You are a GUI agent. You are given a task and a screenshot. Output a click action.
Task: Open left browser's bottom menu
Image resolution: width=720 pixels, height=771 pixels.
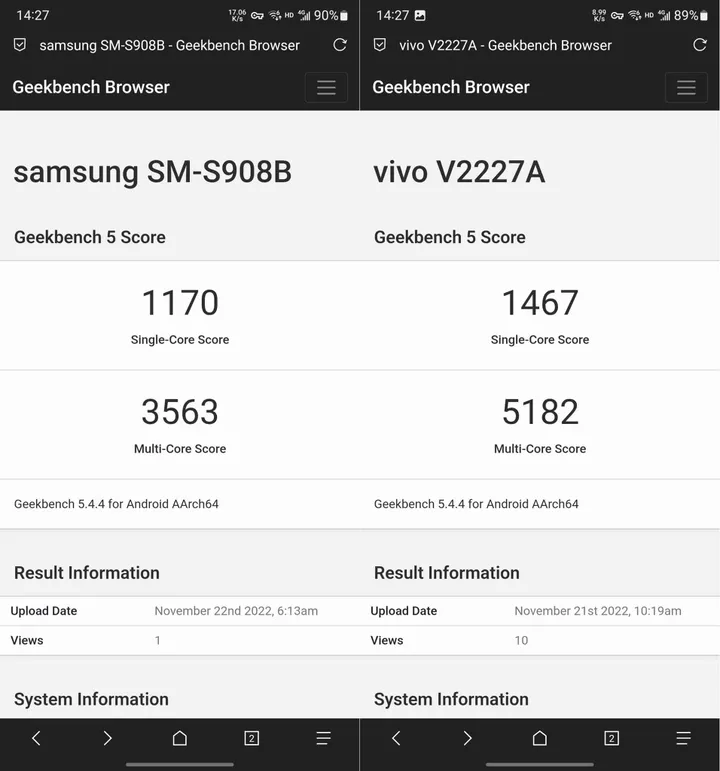324,738
